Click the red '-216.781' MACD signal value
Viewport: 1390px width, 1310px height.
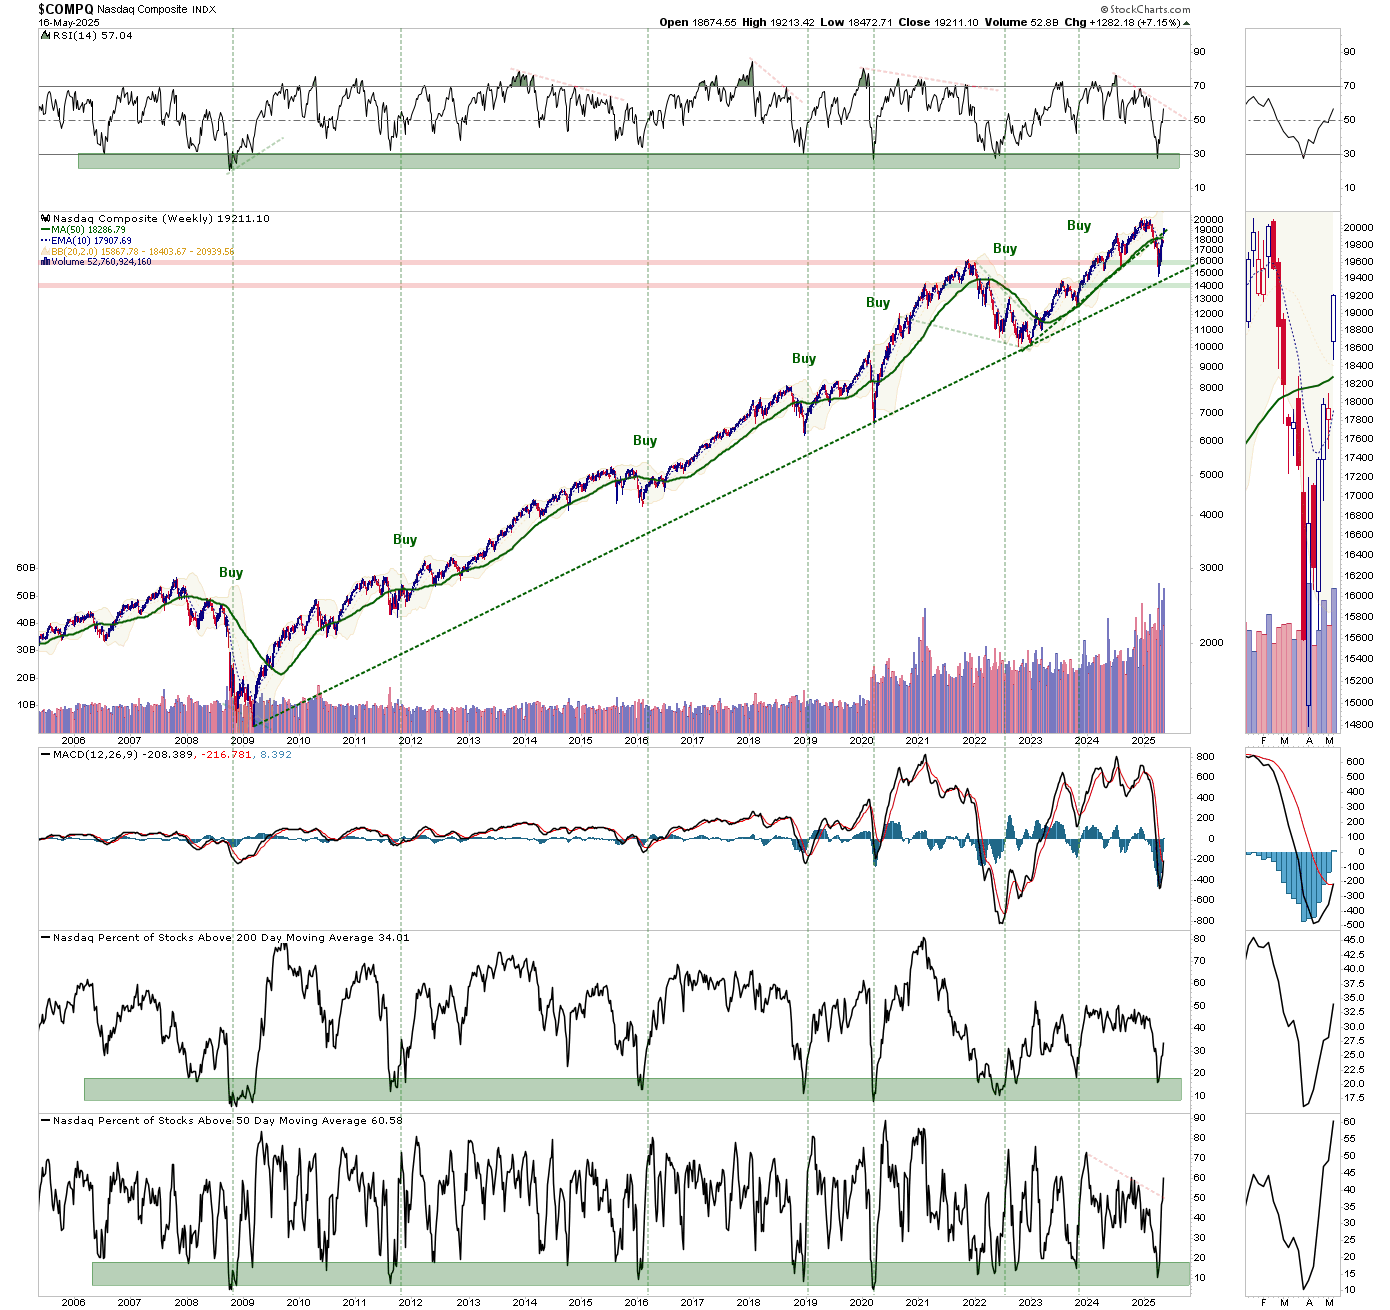(228, 754)
